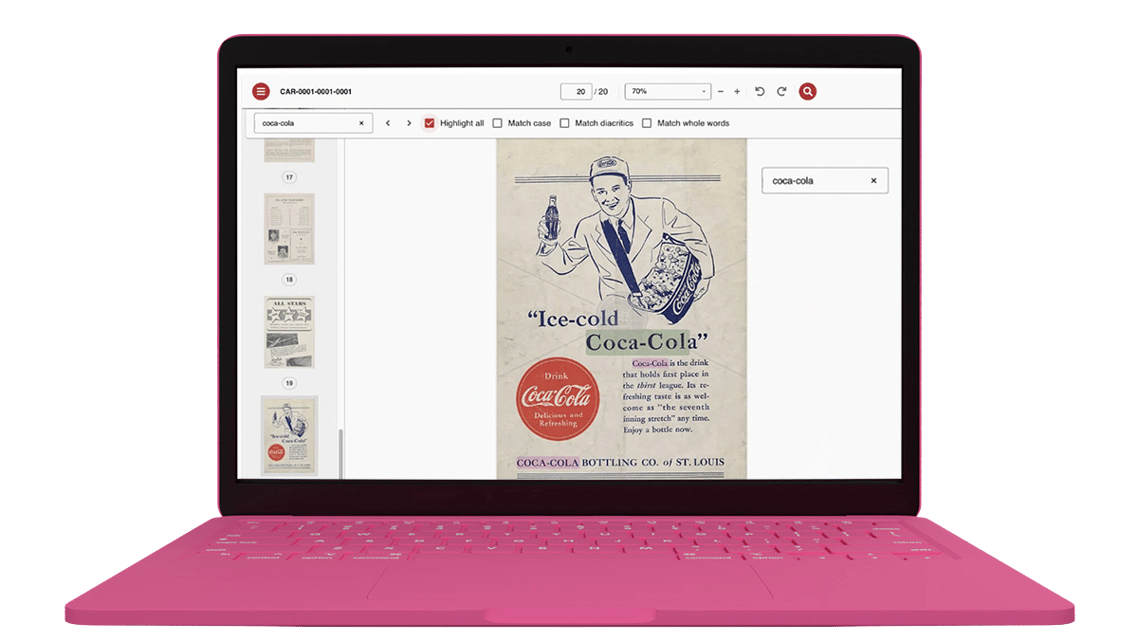
Task: Go to next search match
Action: [409, 123]
